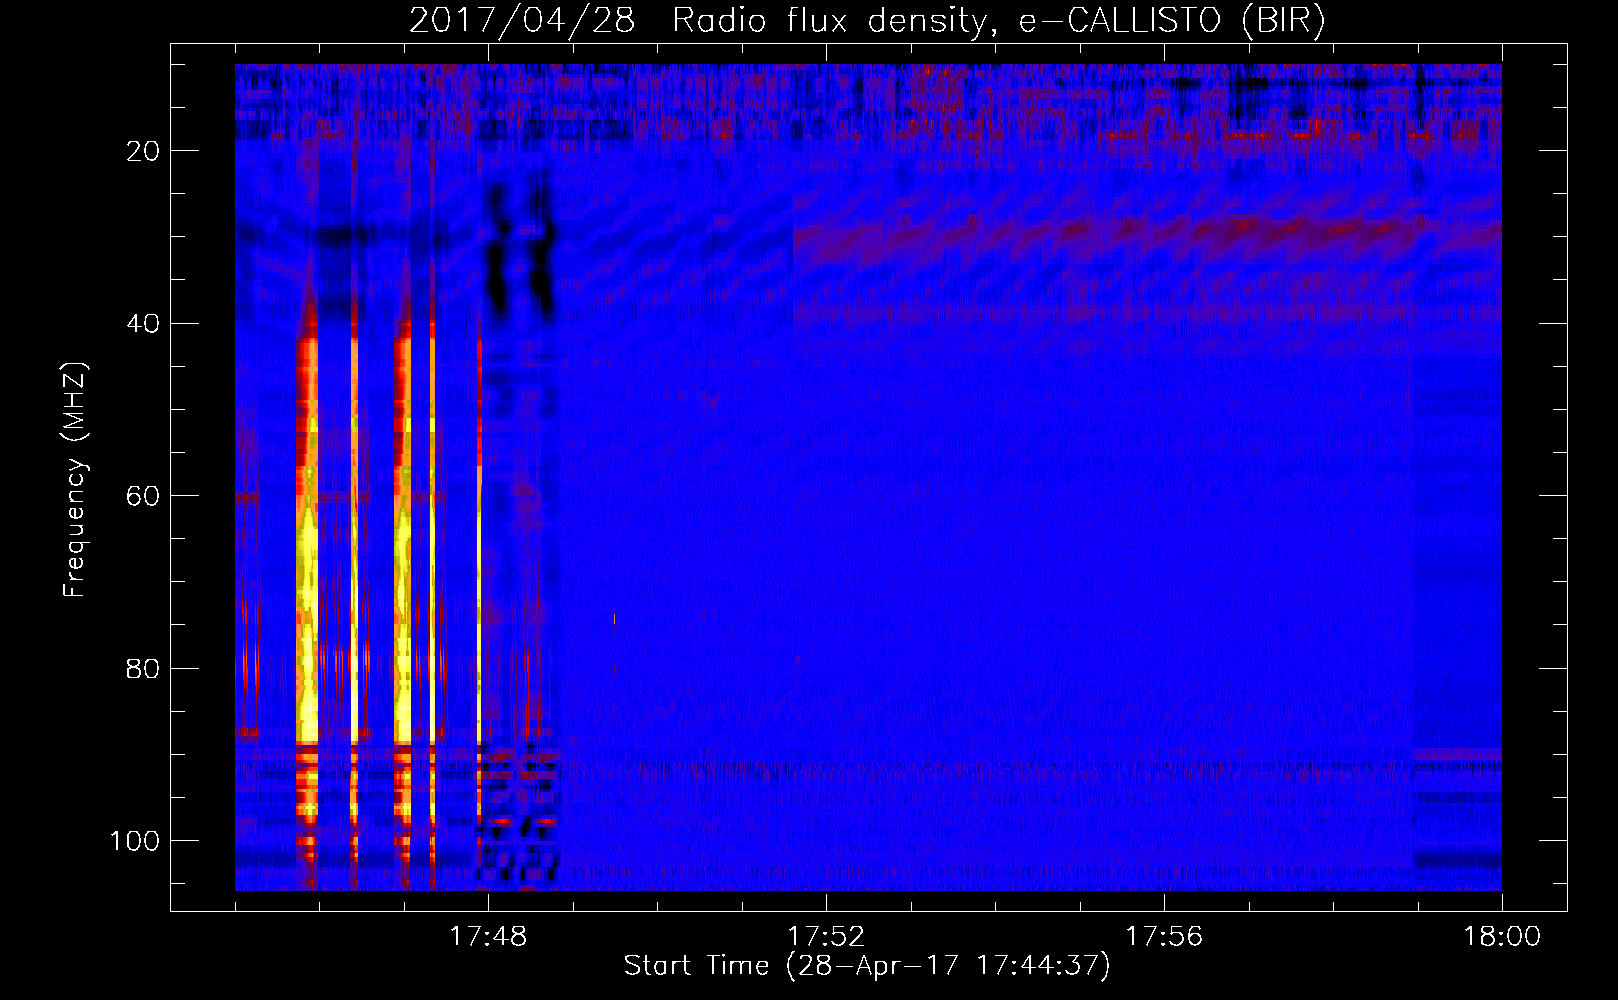Click the '60' frequency tick label

tap(144, 496)
